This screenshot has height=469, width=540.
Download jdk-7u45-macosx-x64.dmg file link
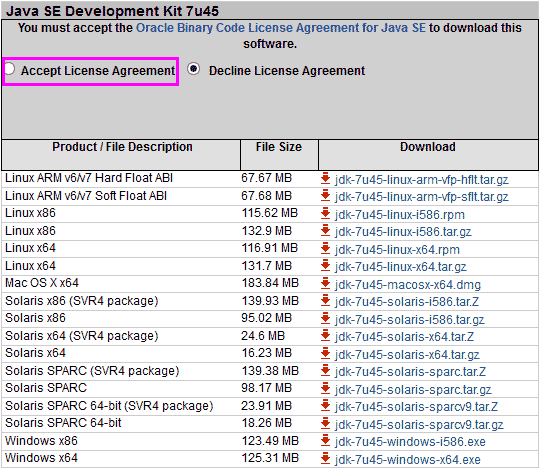[407, 285]
